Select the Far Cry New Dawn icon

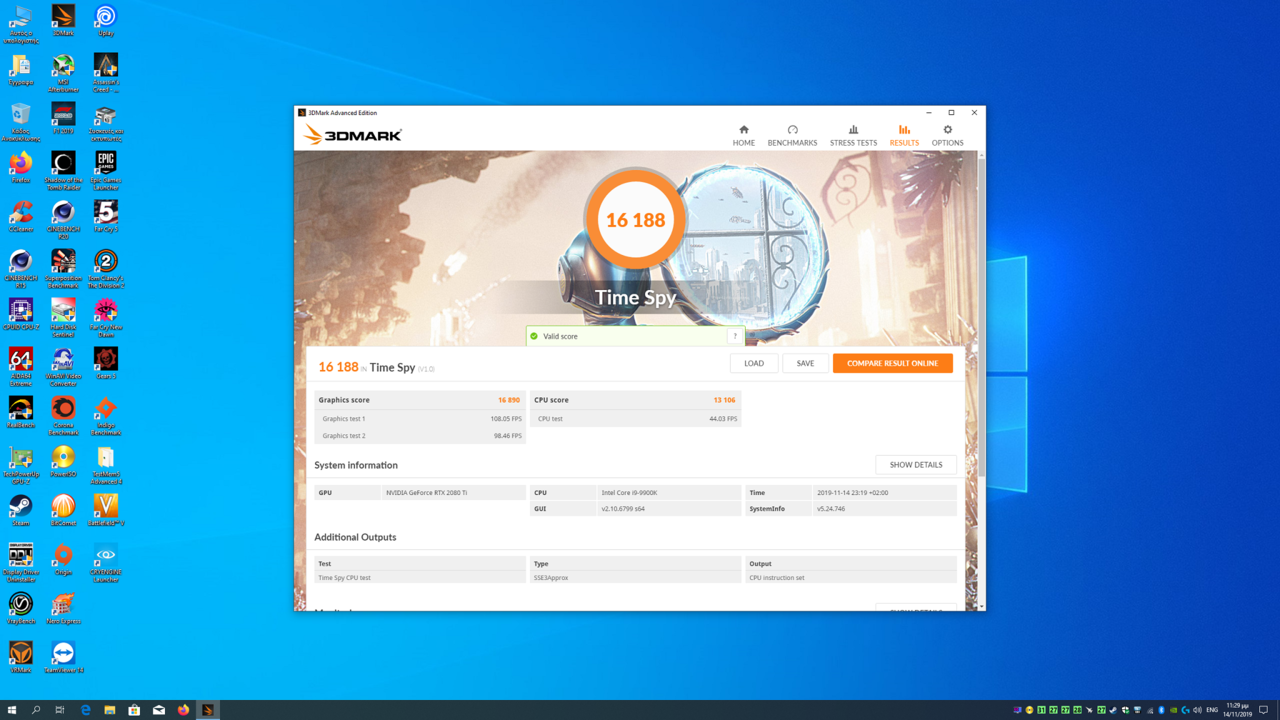click(x=105, y=318)
